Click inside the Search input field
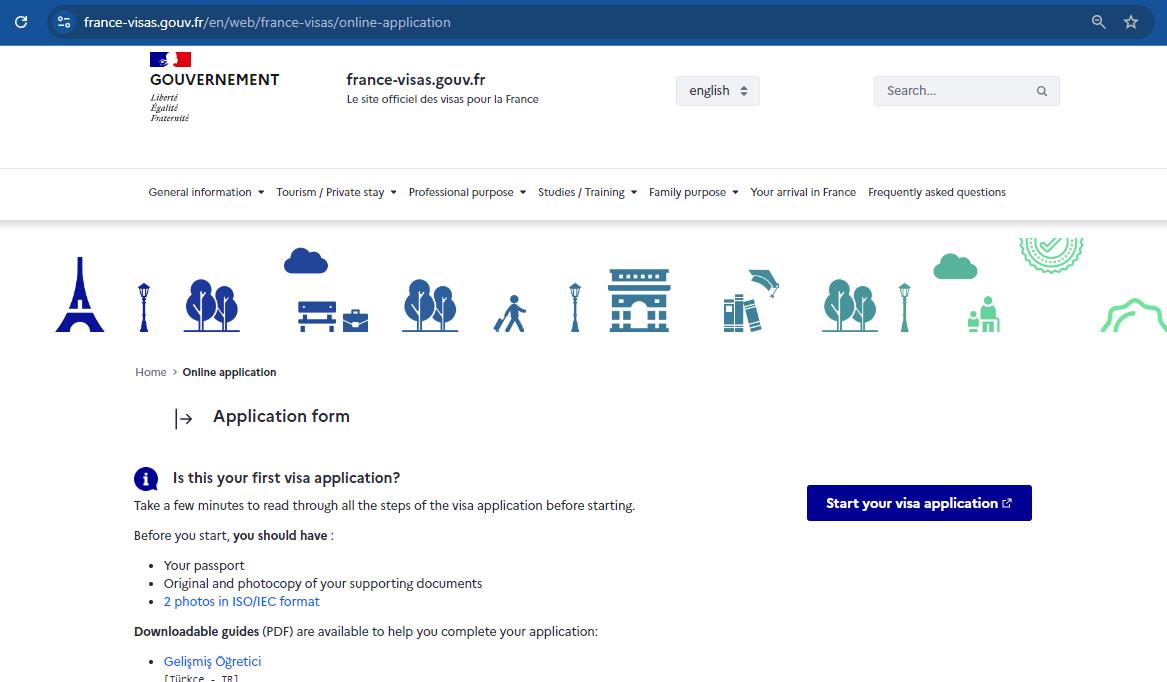 [x=950, y=90]
